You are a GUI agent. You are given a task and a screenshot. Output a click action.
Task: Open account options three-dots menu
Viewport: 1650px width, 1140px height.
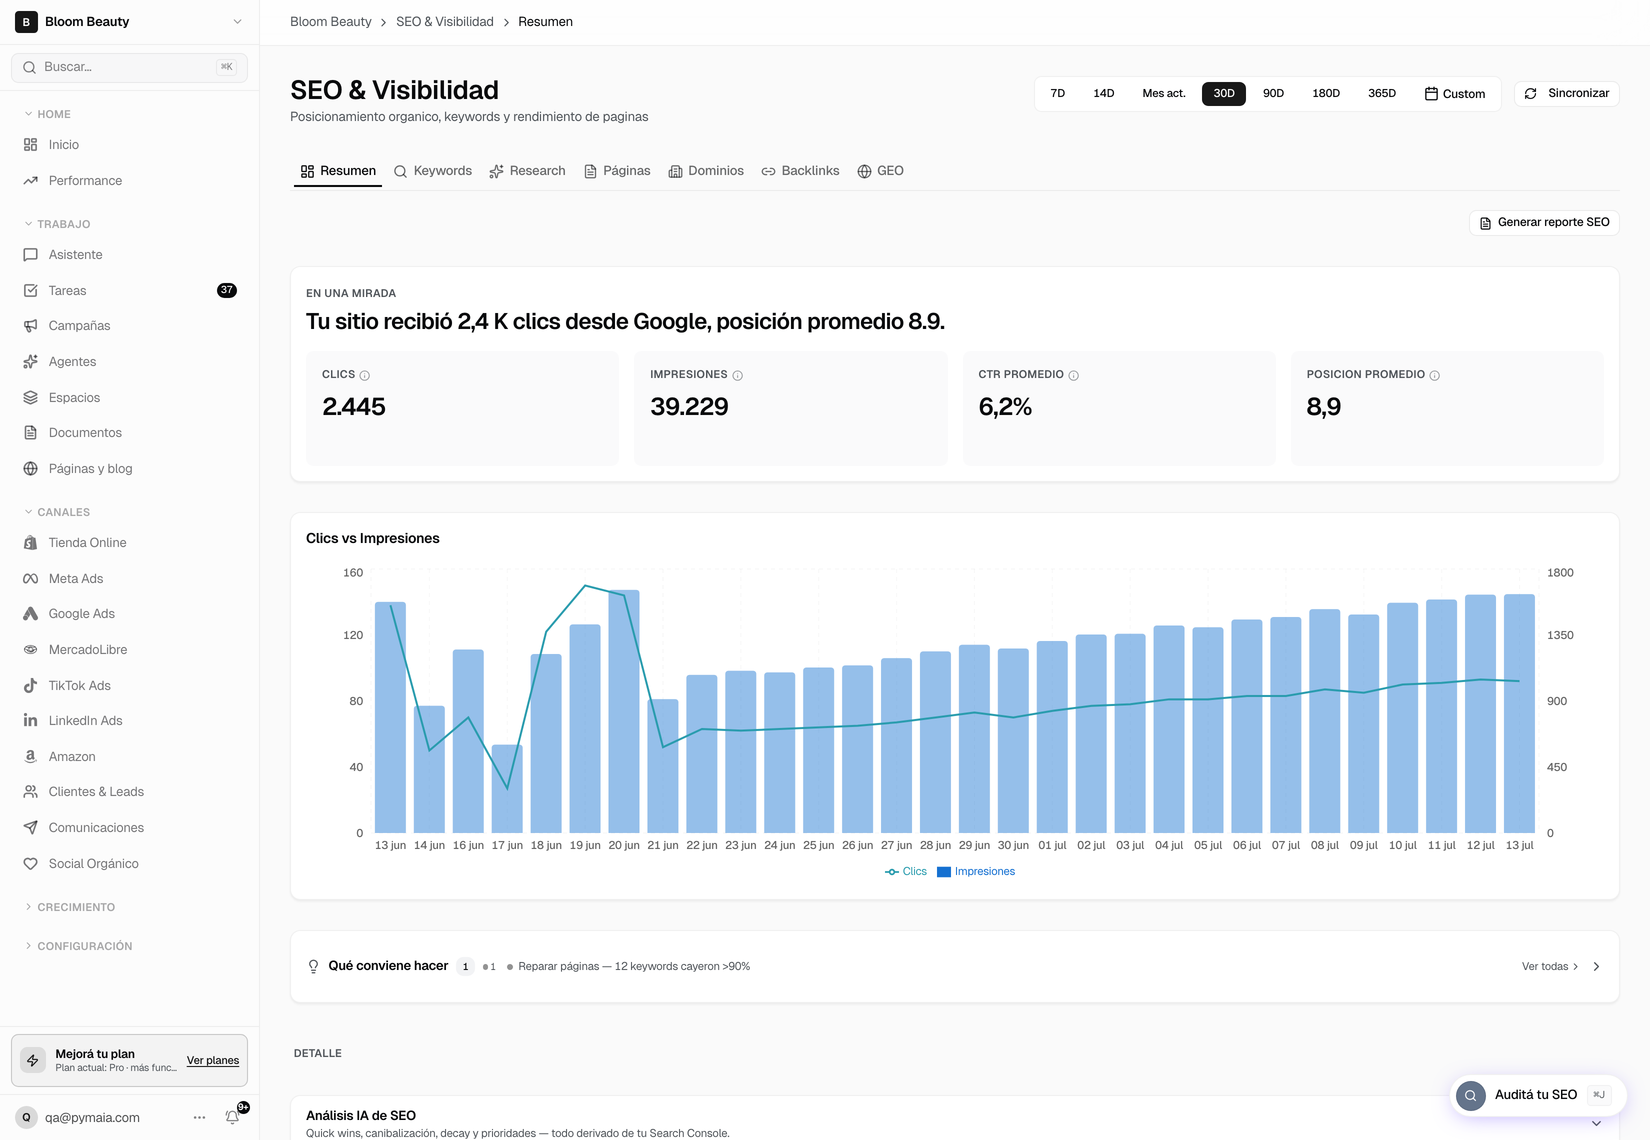click(x=199, y=1117)
